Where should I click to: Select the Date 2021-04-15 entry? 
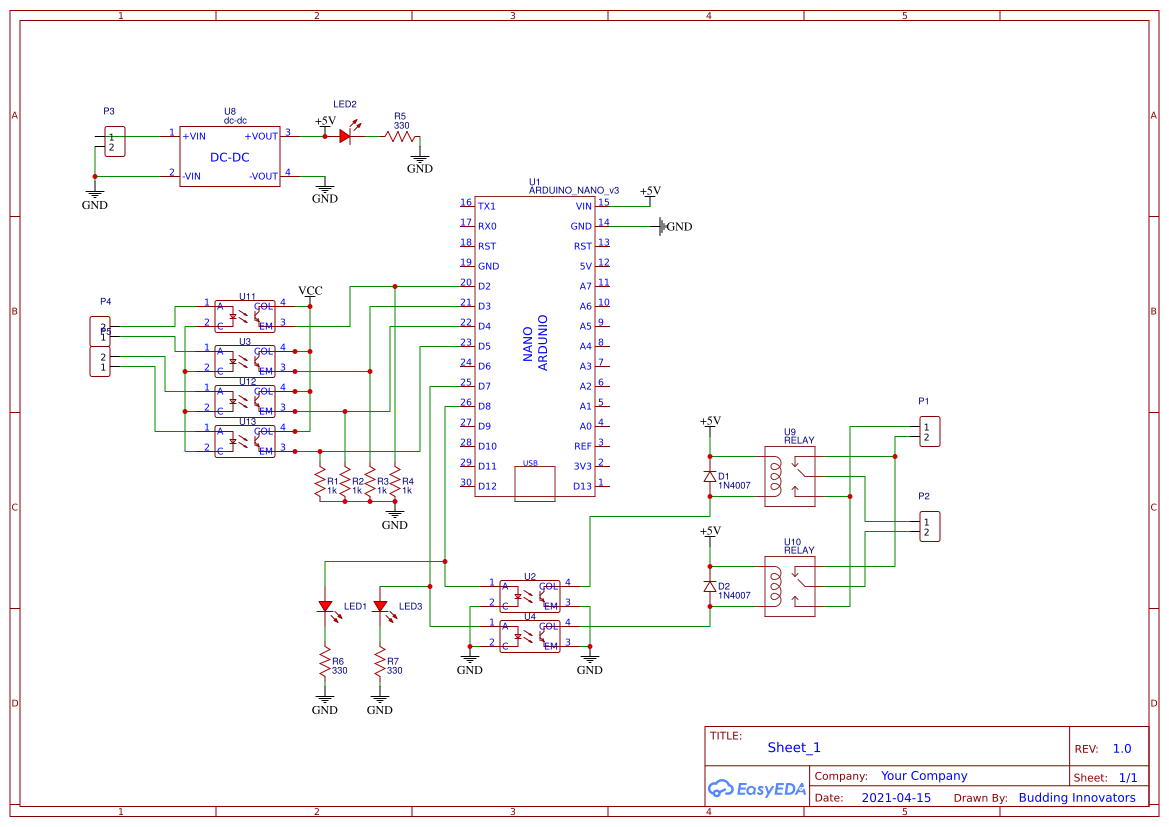[x=895, y=797]
